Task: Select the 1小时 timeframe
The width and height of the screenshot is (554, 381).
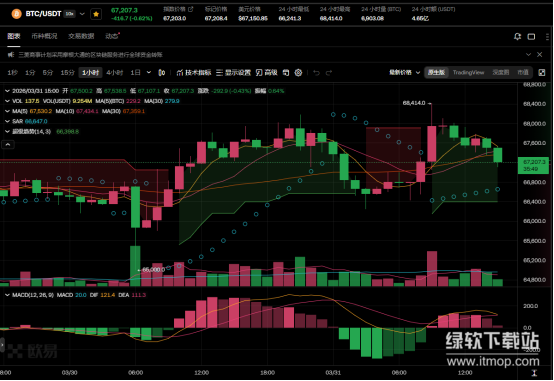Action: click(x=90, y=72)
